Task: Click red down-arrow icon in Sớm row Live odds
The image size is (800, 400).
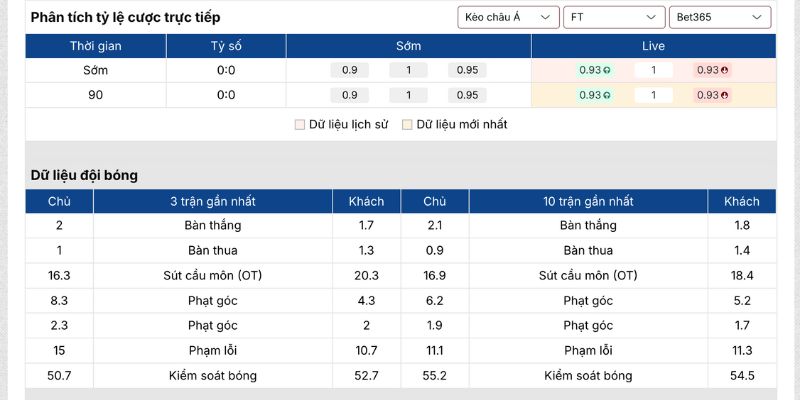Action: [724, 70]
